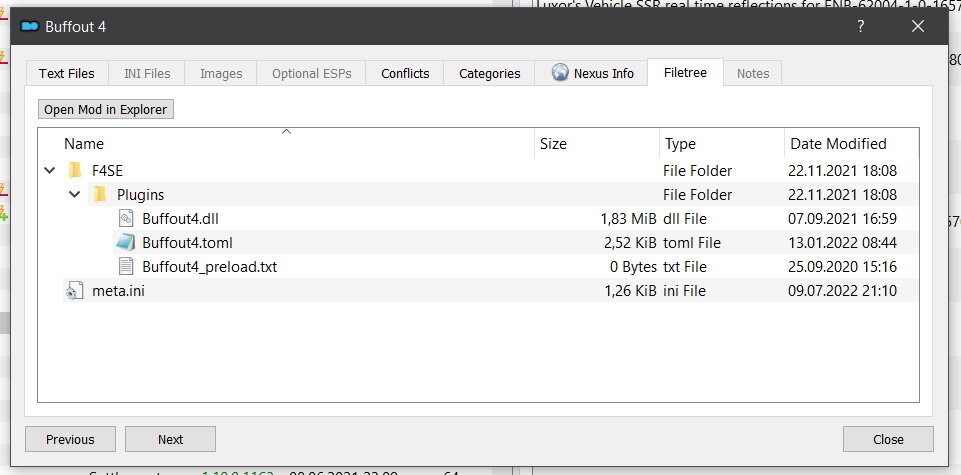Collapse the F4SE folder
The height and width of the screenshot is (475, 961).
point(50,170)
